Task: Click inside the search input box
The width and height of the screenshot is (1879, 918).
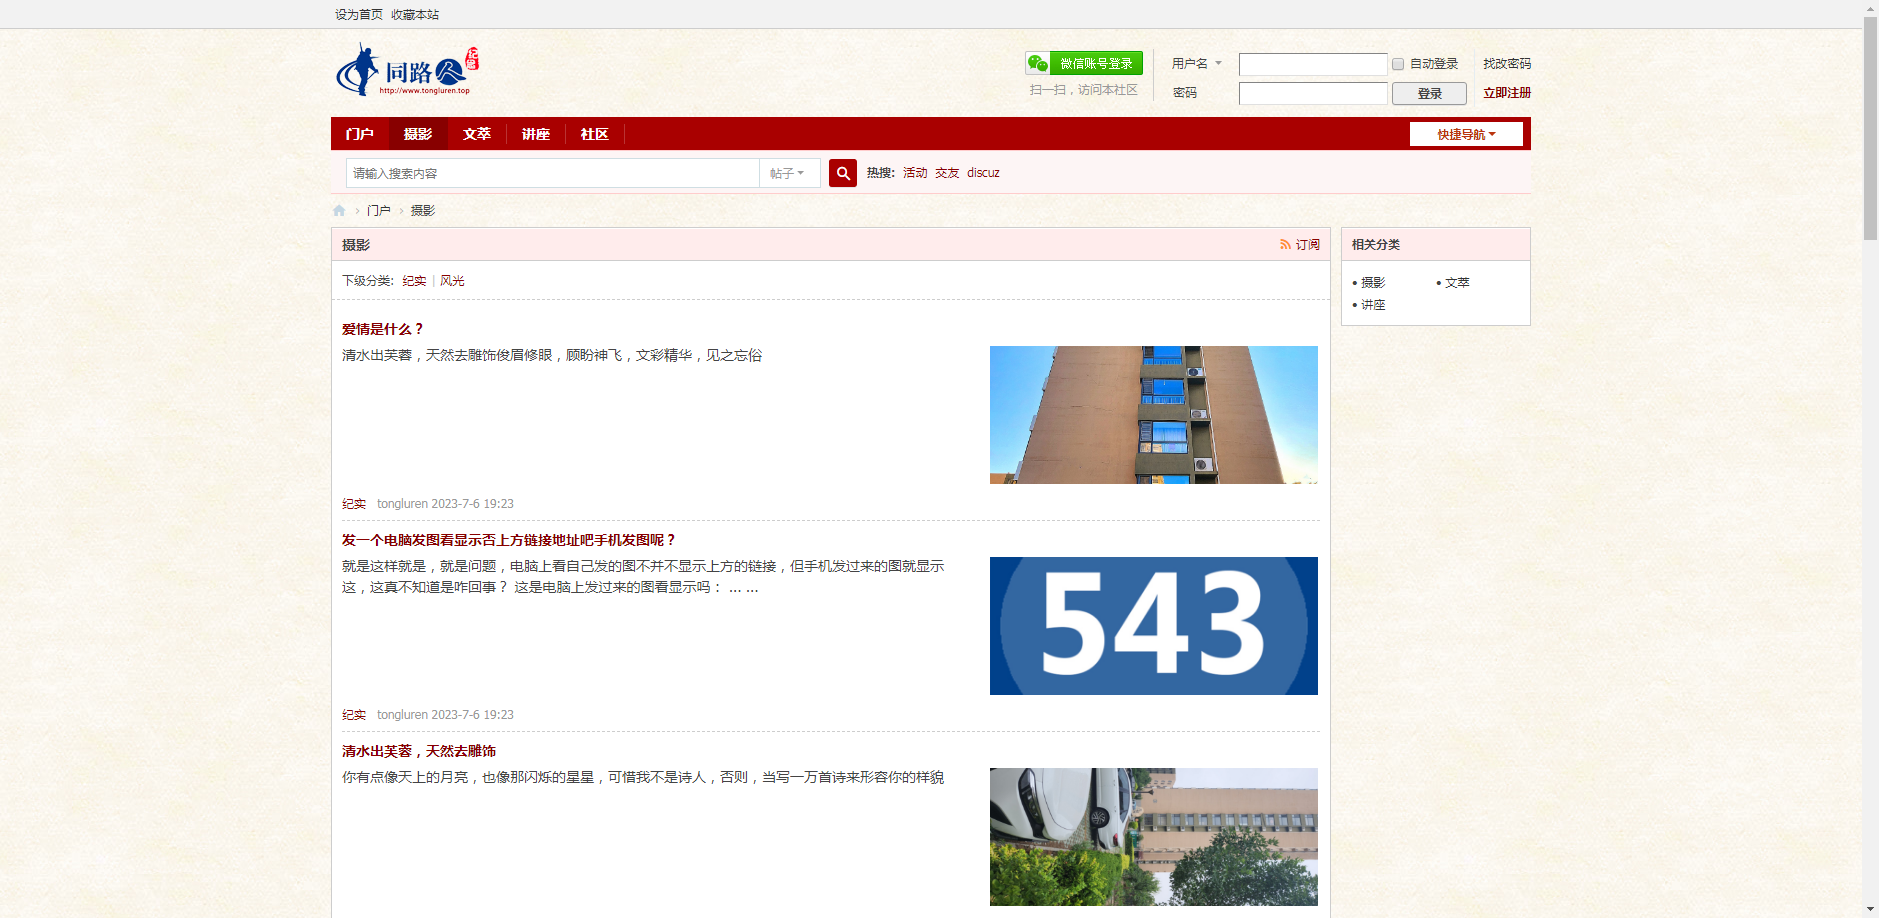Action: tap(550, 172)
